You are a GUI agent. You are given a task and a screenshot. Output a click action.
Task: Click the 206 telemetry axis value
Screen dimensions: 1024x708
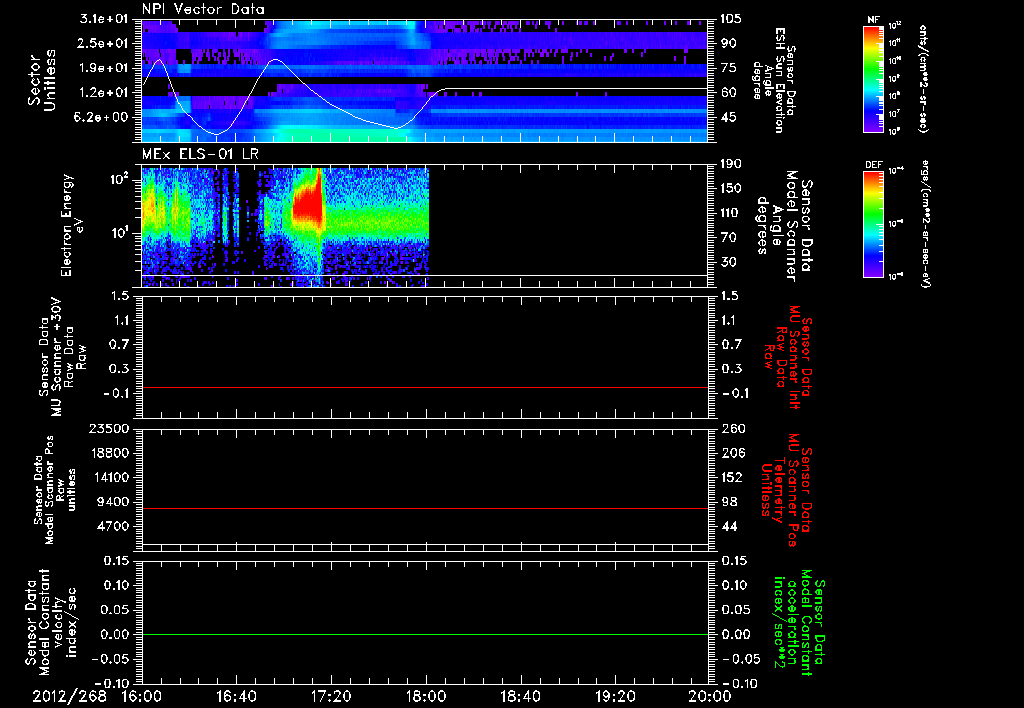(x=731, y=453)
